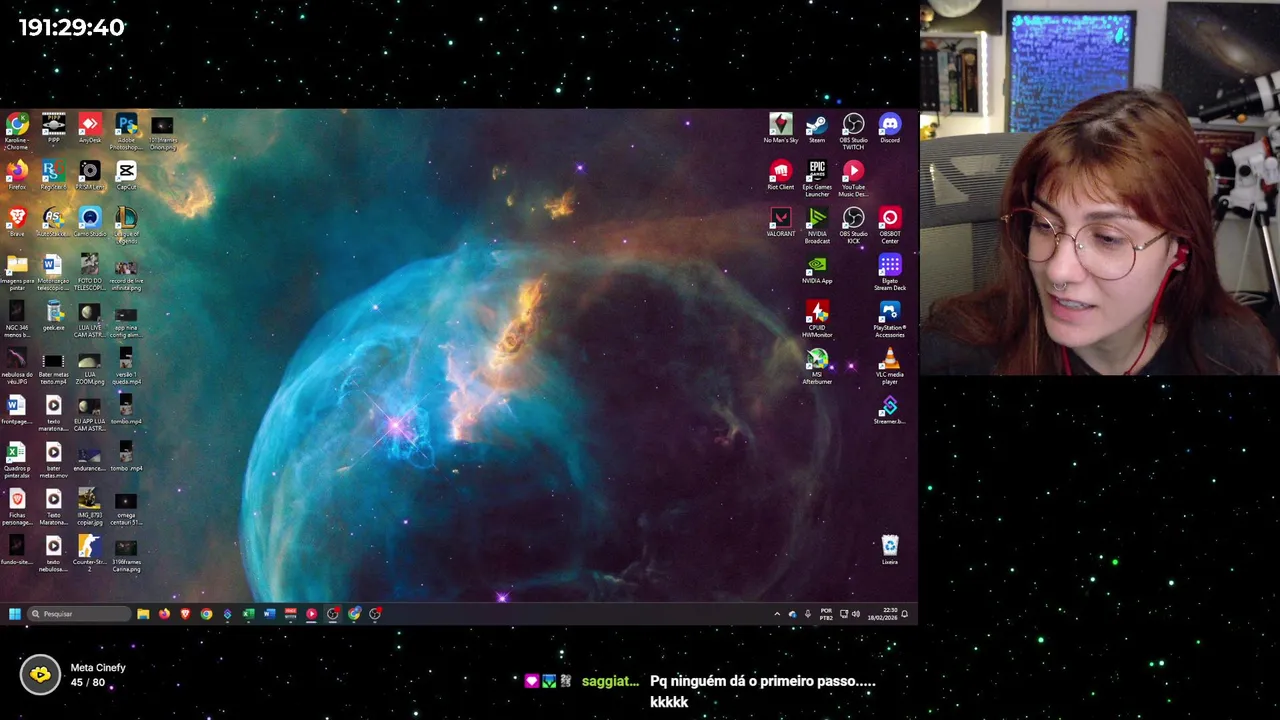
Task: Select 'IMG_8793 copiar.jpg' thumbnail
Action: coord(90,507)
